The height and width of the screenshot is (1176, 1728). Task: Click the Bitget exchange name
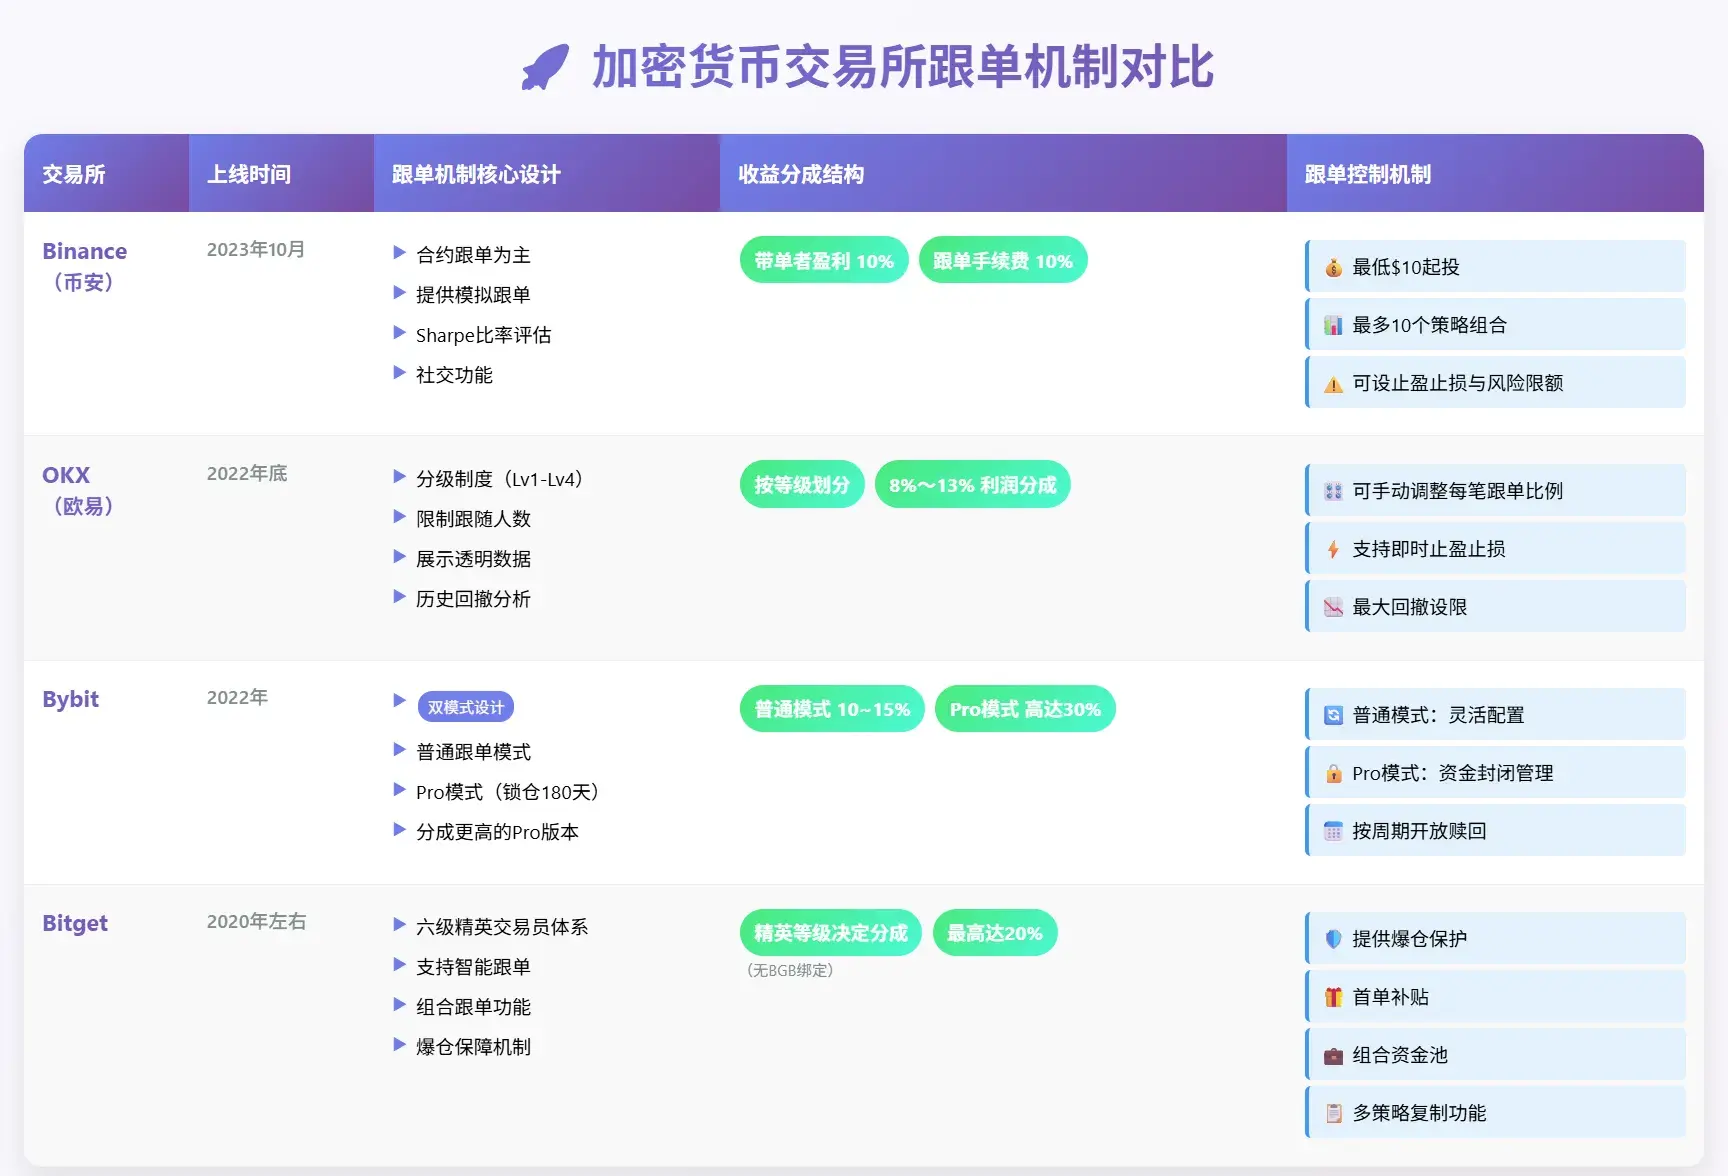[x=75, y=923]
